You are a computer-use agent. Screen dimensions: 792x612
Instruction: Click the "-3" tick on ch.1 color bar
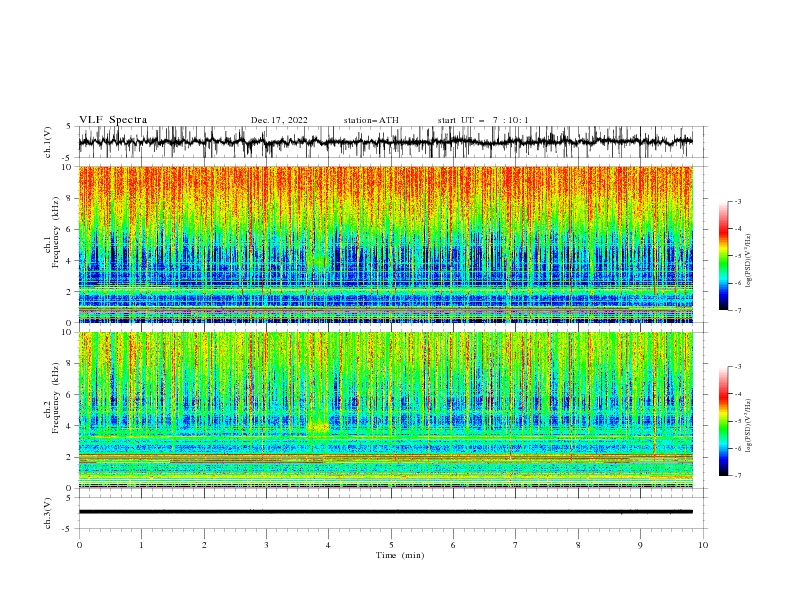click(737, 201)
